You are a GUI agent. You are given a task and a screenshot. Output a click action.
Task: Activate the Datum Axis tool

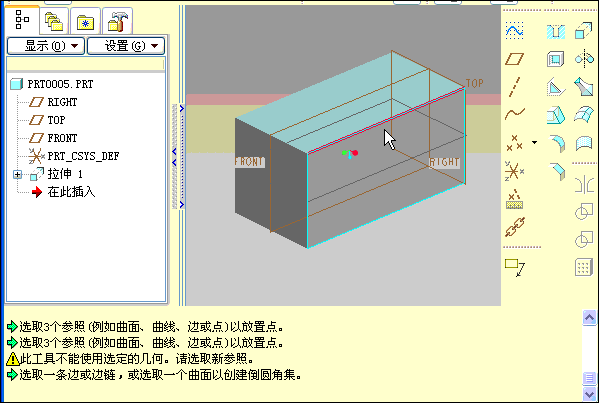[515, 87]
